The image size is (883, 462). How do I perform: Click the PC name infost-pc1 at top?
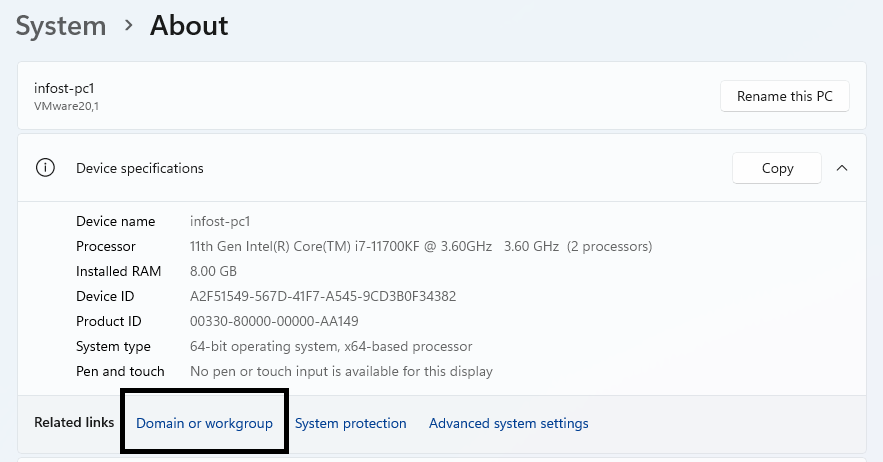(64, 88)
